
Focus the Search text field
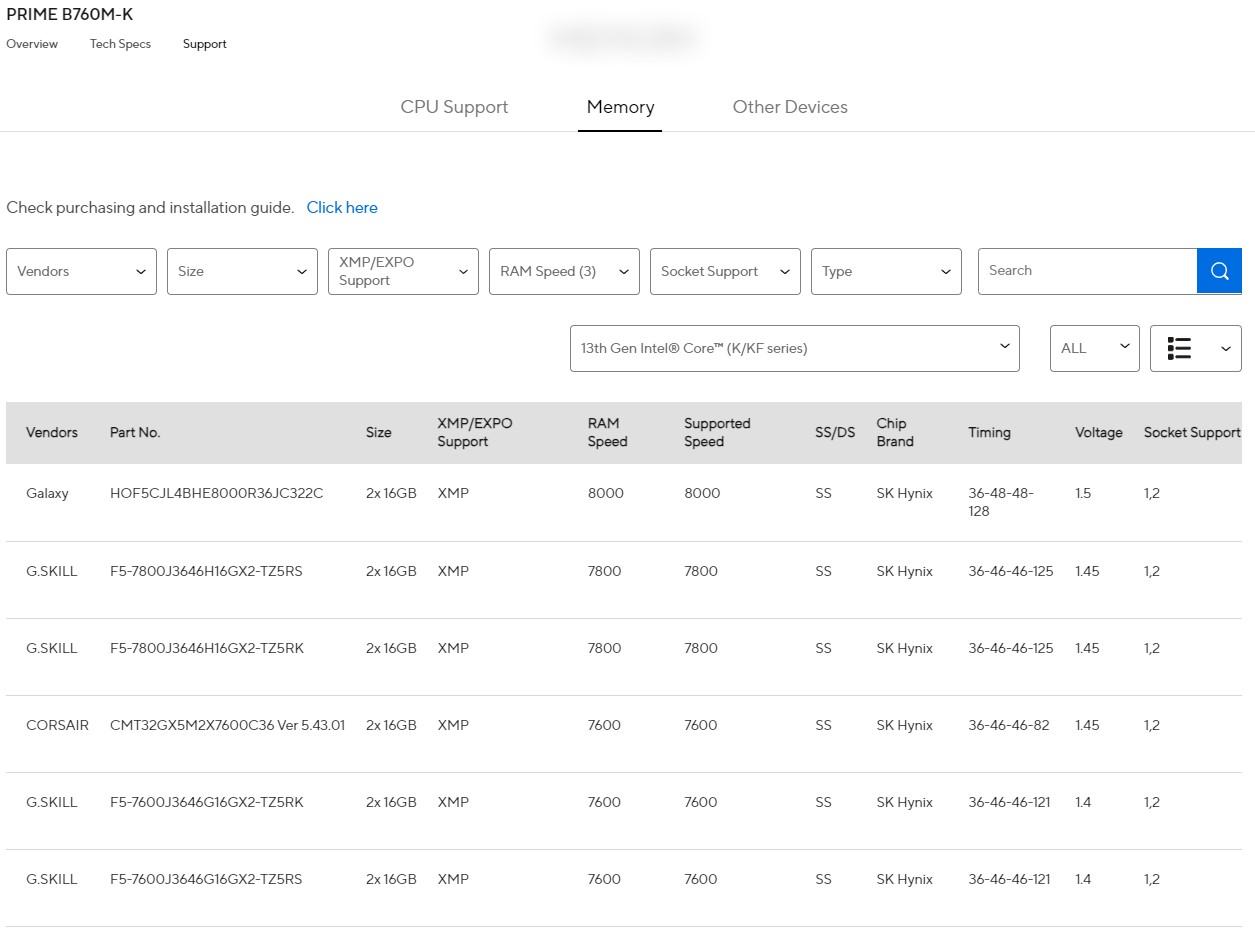click(x=1087, y=271)
